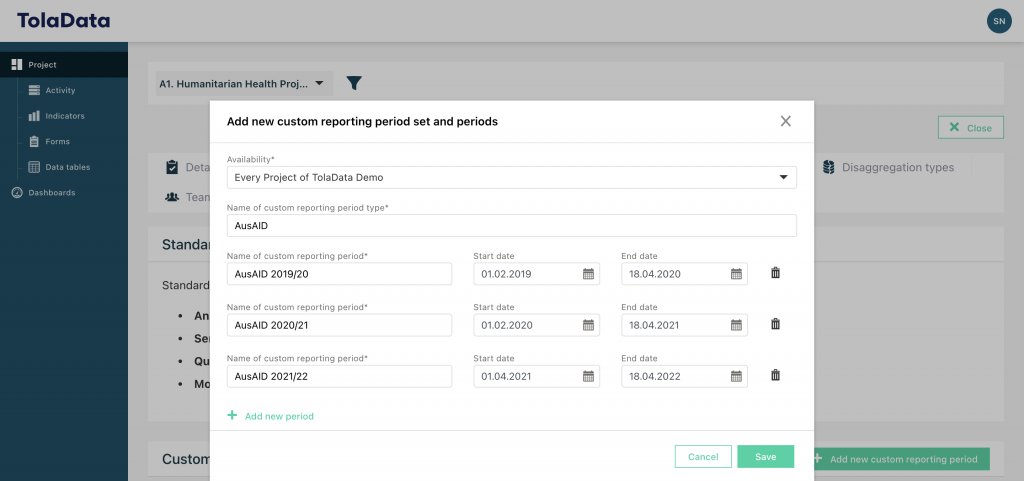Click the start date field 01.04.2021
The width and height of the screenshot is (1024, 481).
(x=536, y=376)
